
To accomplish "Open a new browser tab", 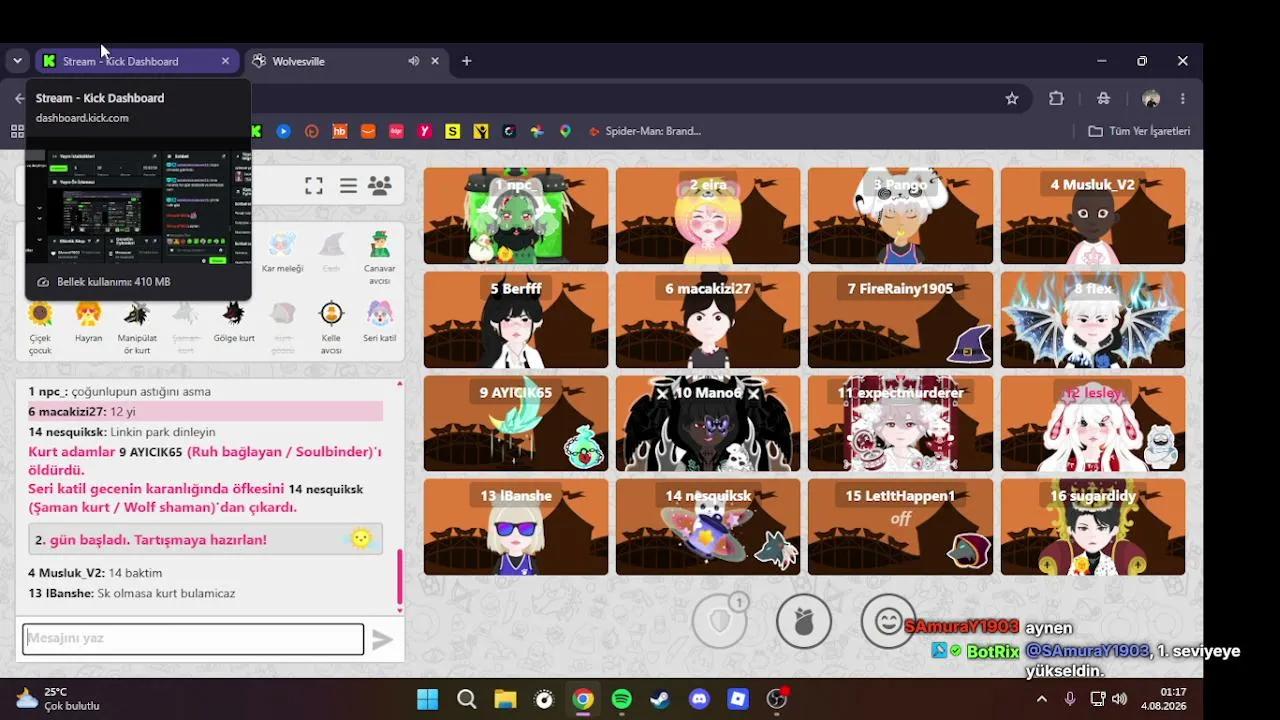I will tap(466, 61).
